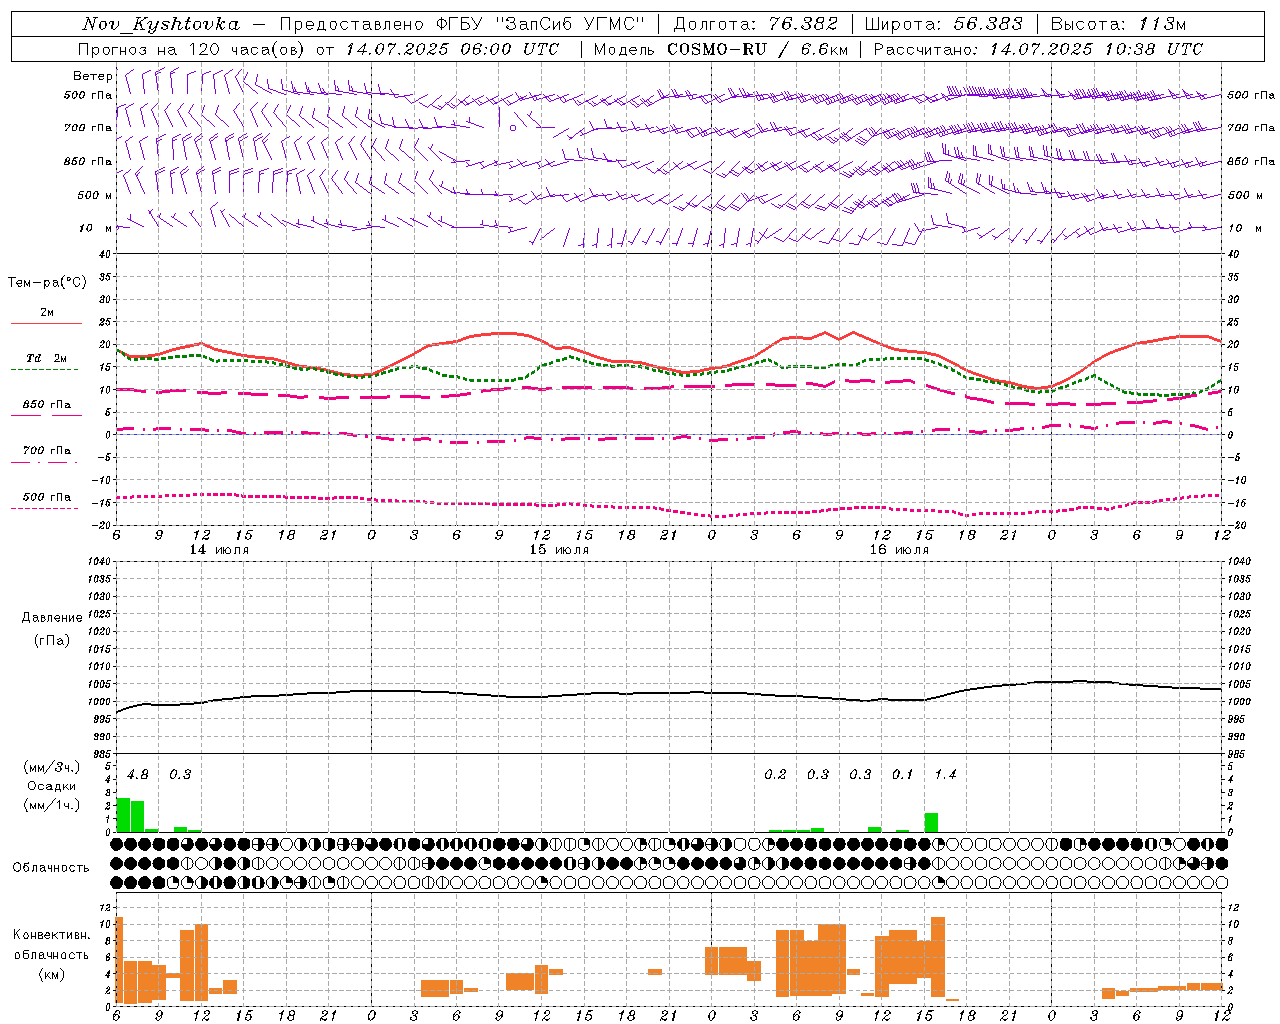Click the 0.1 precipitation total

click(903, 775)
